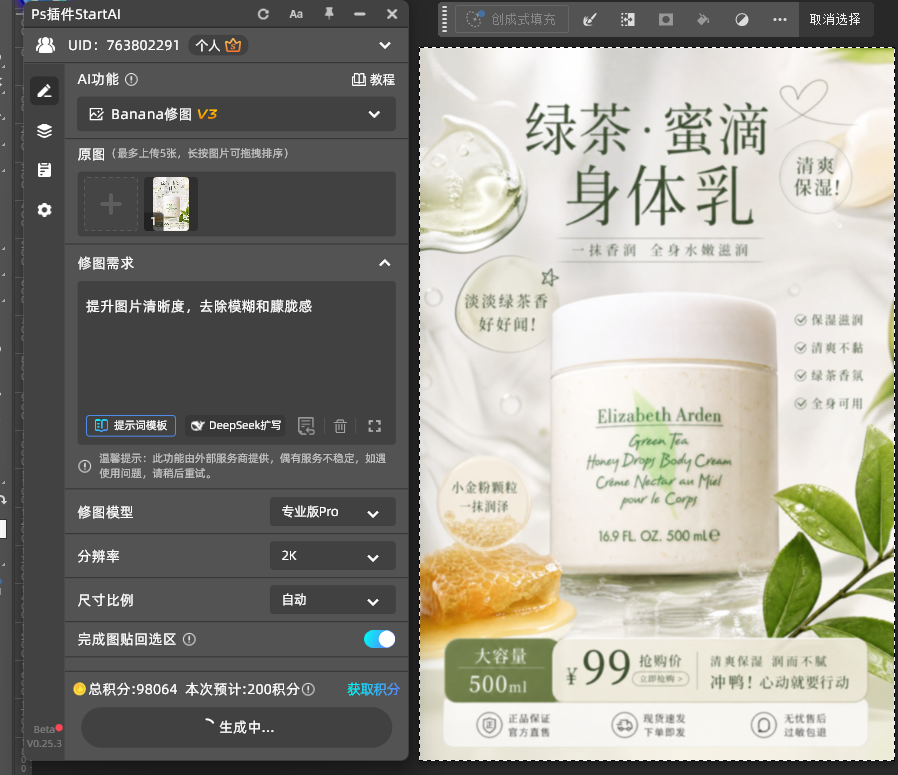Viewport: 898px width, 775px height.
Task: Pin the StartAI plugin panel
Action: coord(329,14)
